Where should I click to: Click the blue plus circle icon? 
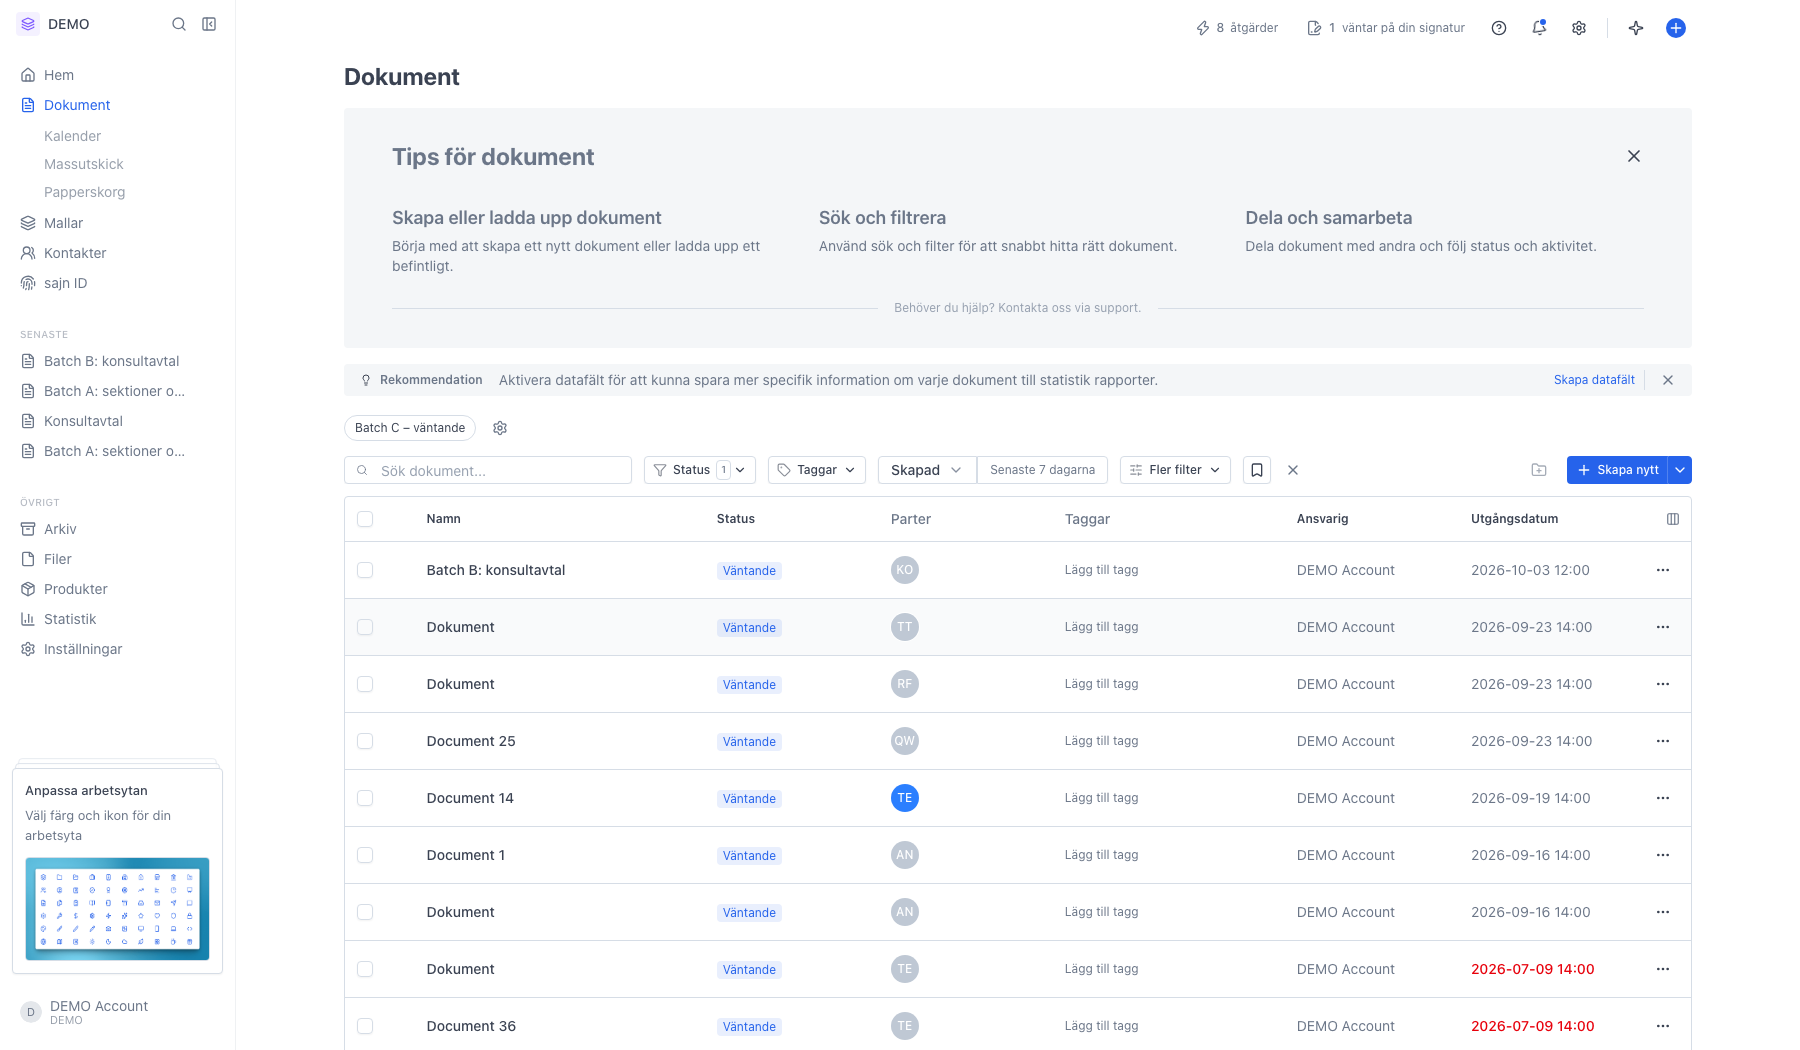click(1676, 28)
